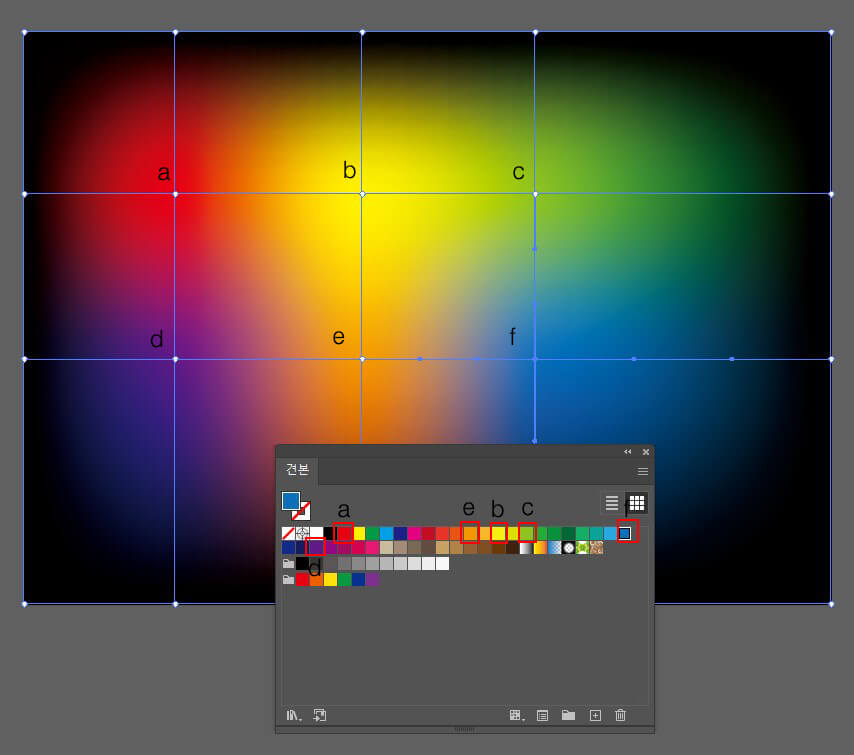
Task: Select the black swatch in top row
Action: click(328, 533)
